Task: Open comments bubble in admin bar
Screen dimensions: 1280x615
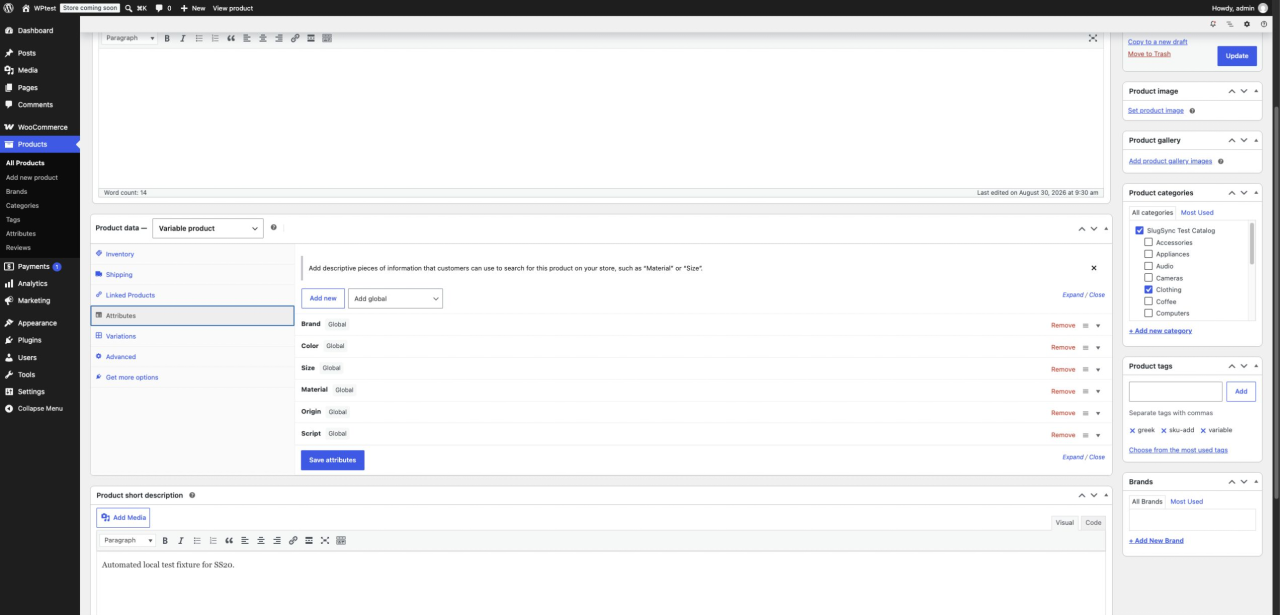Action: [x=160, y=8]
